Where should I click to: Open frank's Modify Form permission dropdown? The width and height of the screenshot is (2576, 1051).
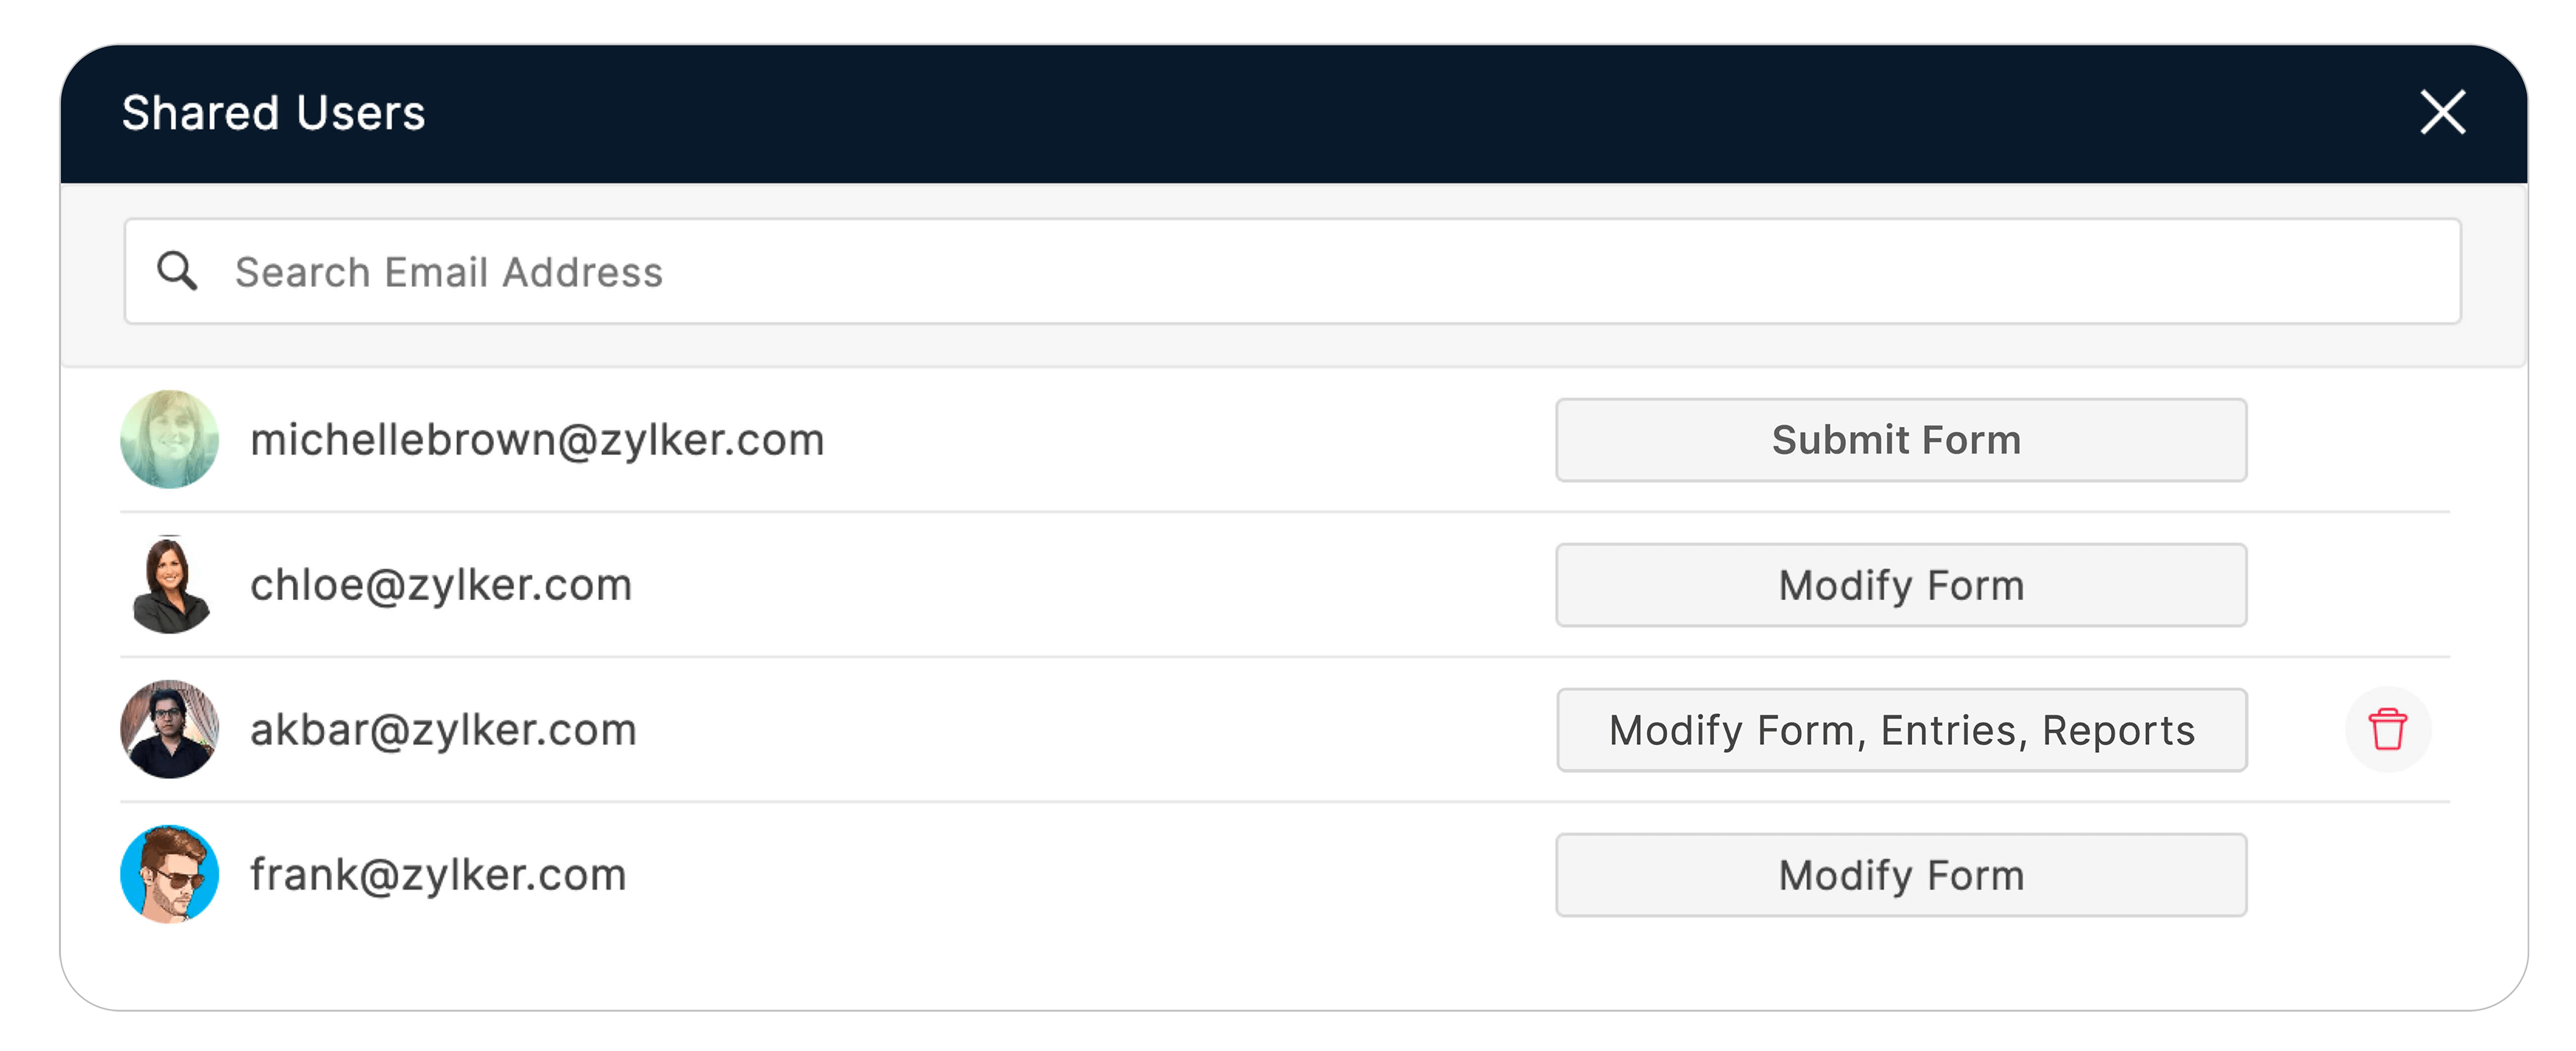[1900, 875]
